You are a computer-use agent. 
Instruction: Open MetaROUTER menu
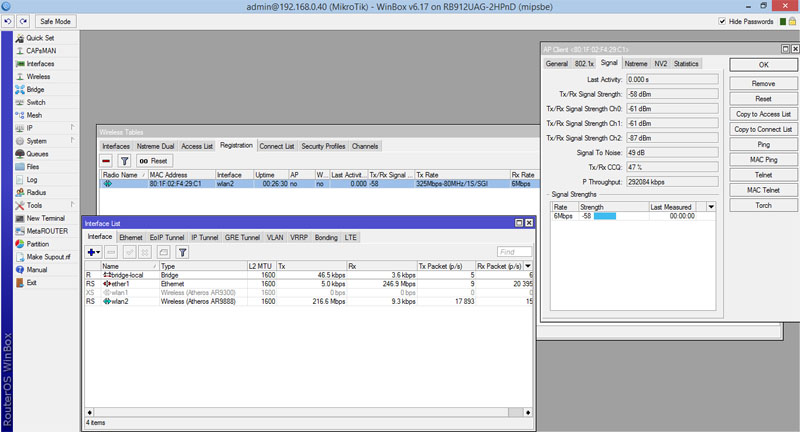[x=47, y=231]
